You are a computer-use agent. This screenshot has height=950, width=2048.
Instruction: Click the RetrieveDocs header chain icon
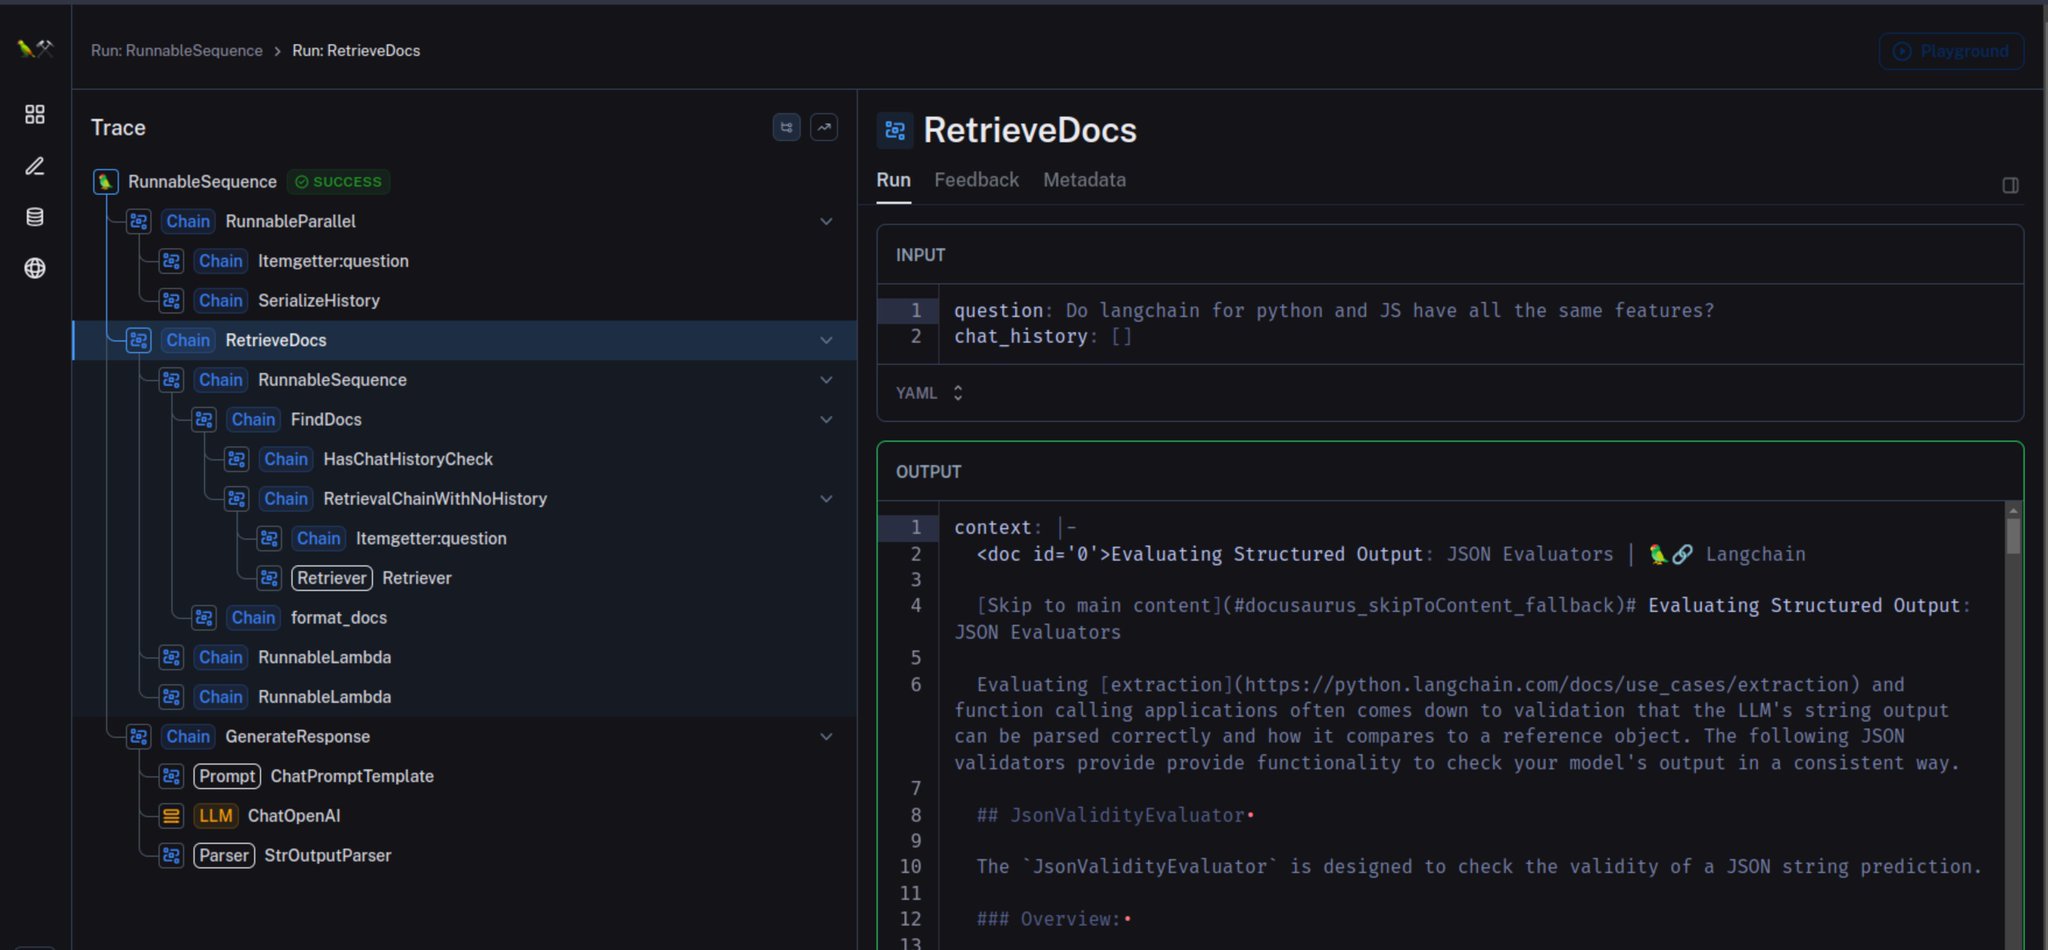pyautogui.click(x=895, y=130)
